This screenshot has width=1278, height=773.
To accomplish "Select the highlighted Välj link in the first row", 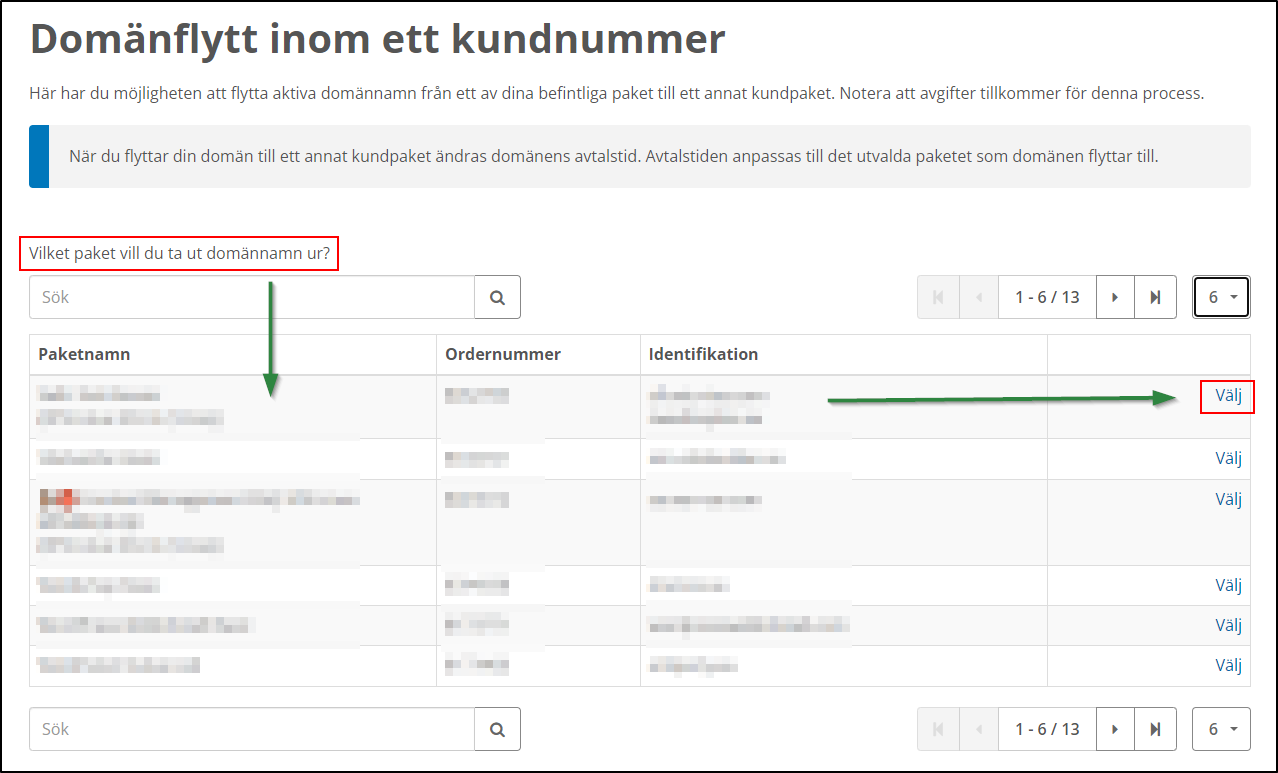I will pos(1227,396).
